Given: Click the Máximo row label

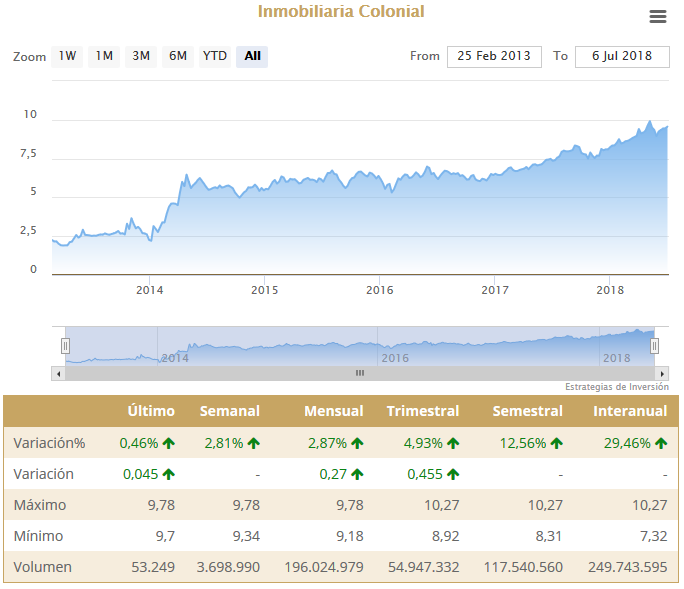Looking at the screenshot, I should click(40, 505).
